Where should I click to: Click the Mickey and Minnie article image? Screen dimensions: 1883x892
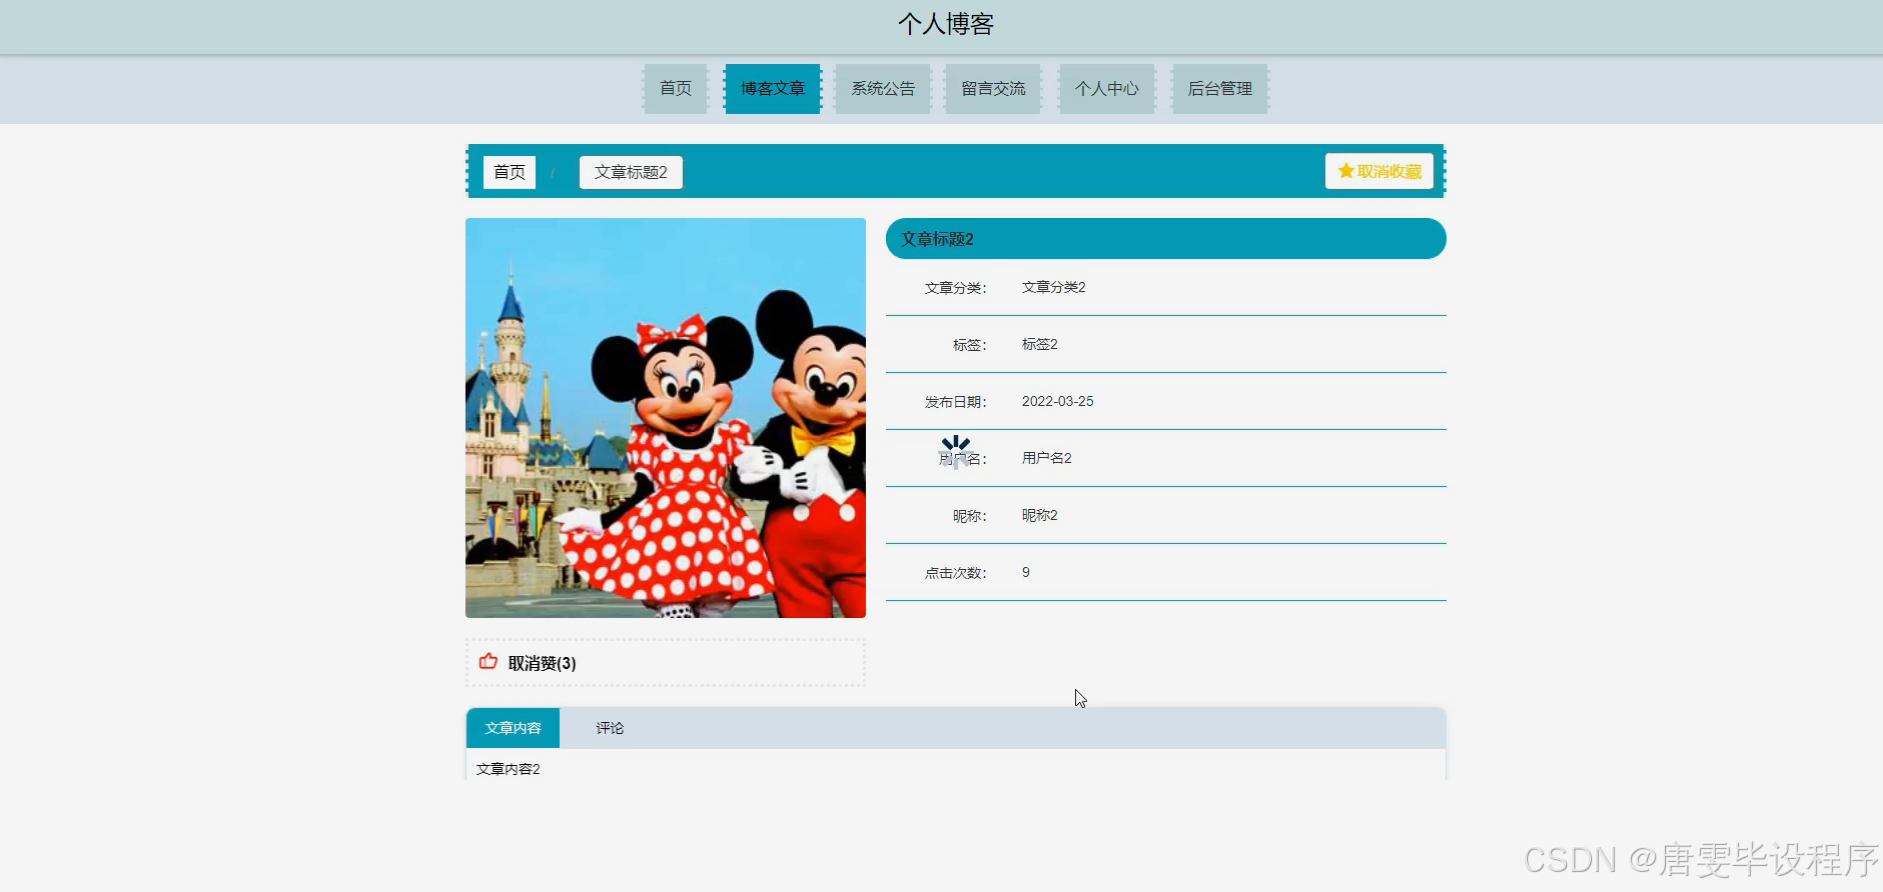point(665,418)
